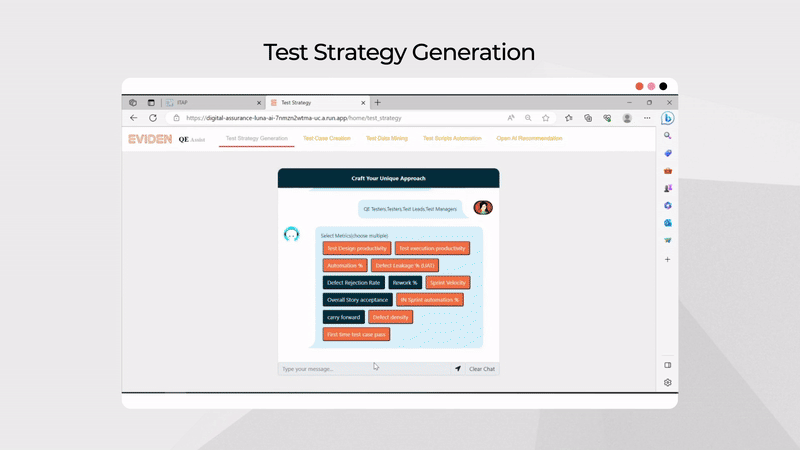
Task: Switch to Test Data Mining tab
Action: point(387,138)
